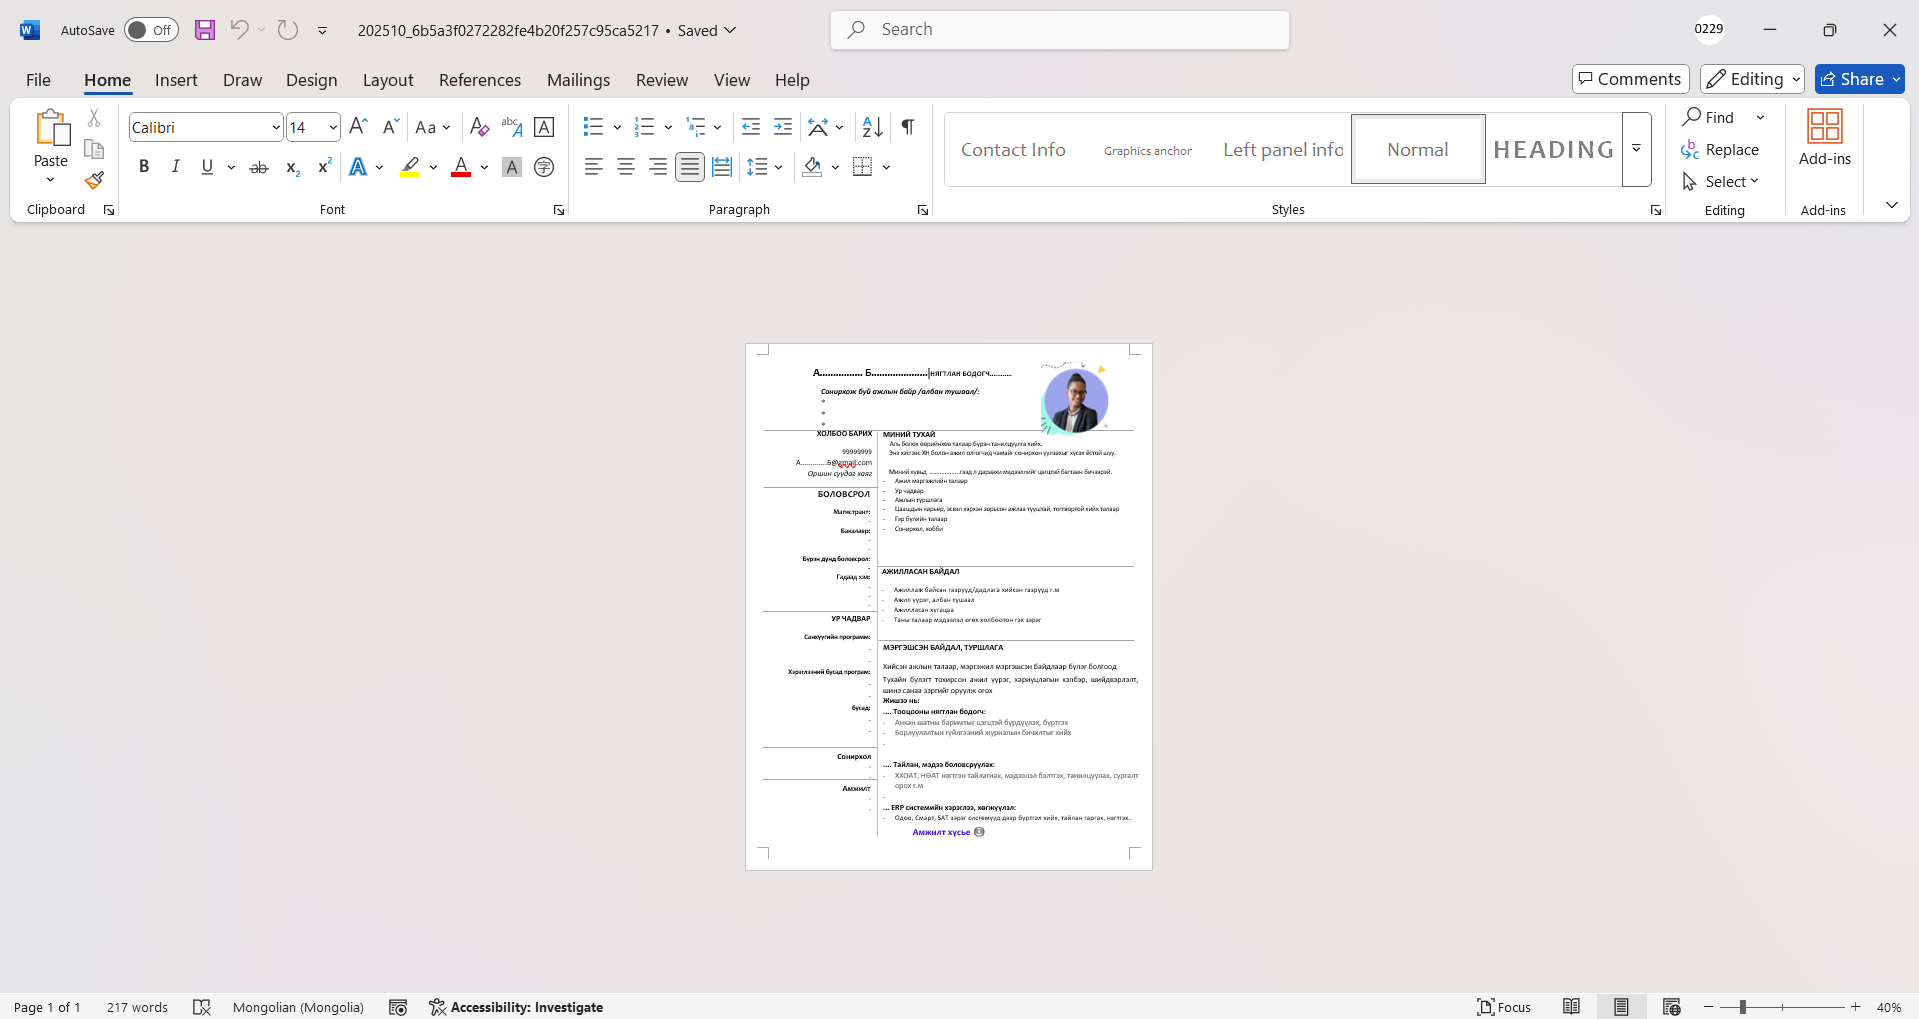Click the Save icon in title bar
This screenshot has height=1019, width=1919.
coord(205,30)
